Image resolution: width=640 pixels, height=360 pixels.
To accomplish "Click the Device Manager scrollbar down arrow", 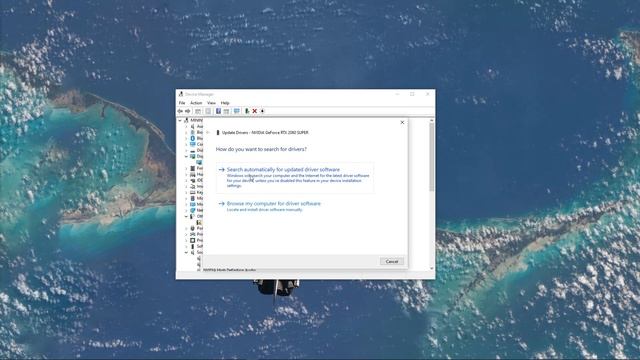I will (432, 268).
